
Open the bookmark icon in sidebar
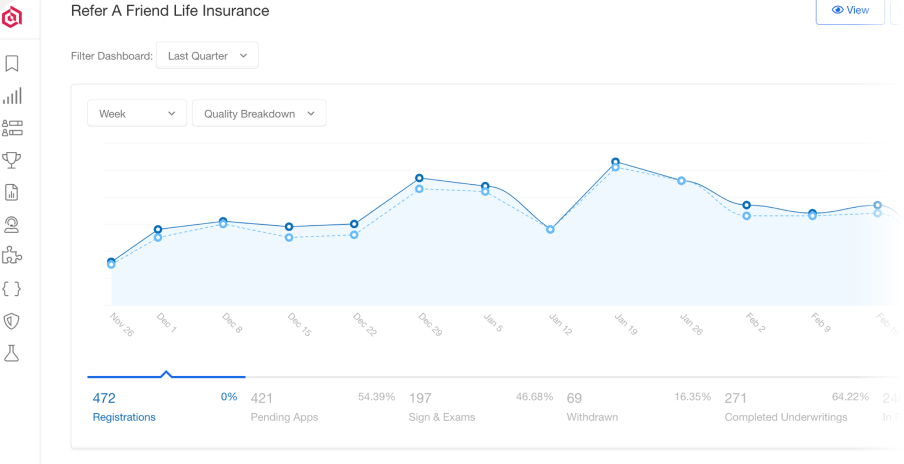point(12,63)
